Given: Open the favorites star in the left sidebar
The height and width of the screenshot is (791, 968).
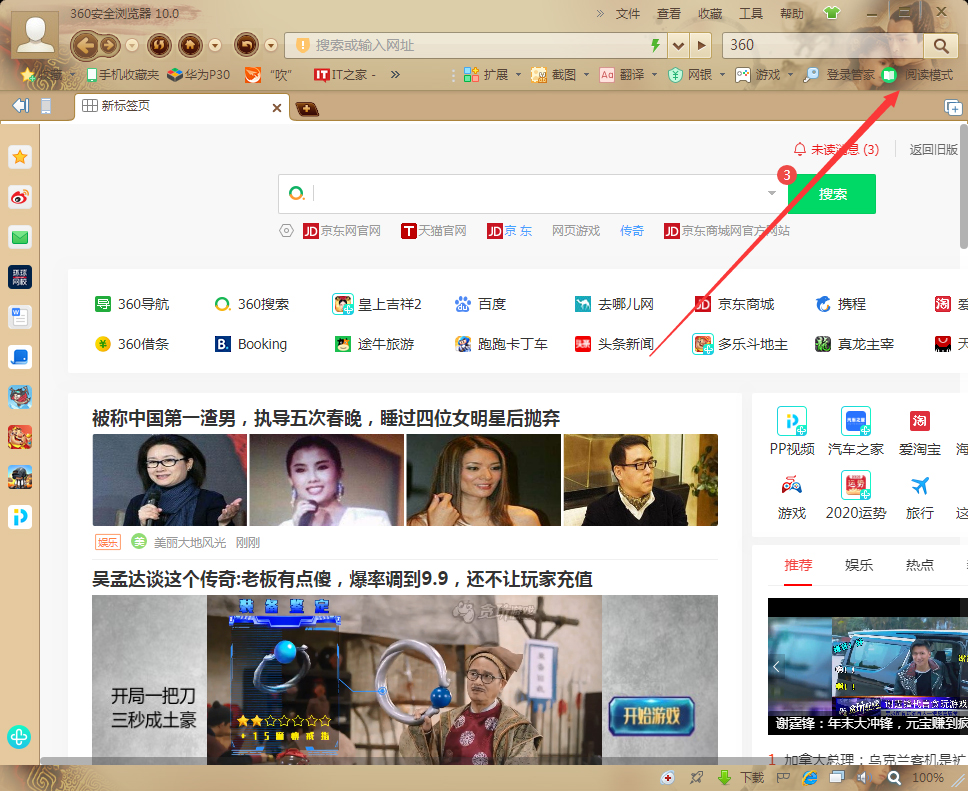Looking at the screenshot, I should (20, 157).
